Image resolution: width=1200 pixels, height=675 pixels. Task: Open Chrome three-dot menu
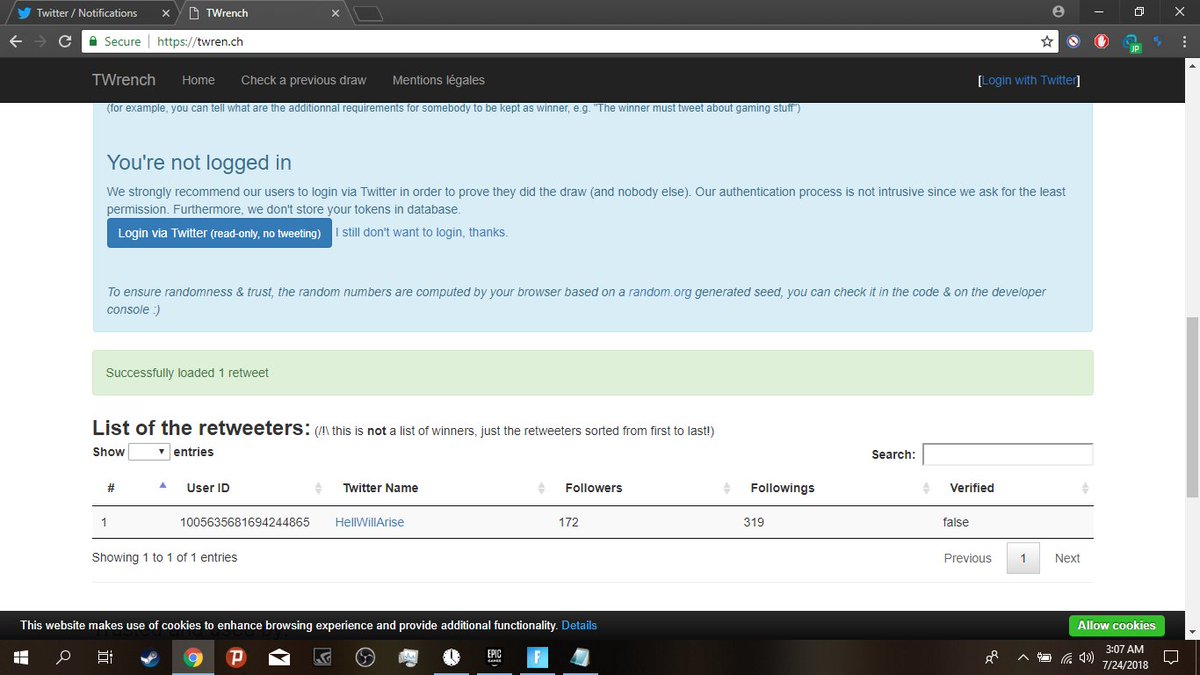tap(1183, 42)
